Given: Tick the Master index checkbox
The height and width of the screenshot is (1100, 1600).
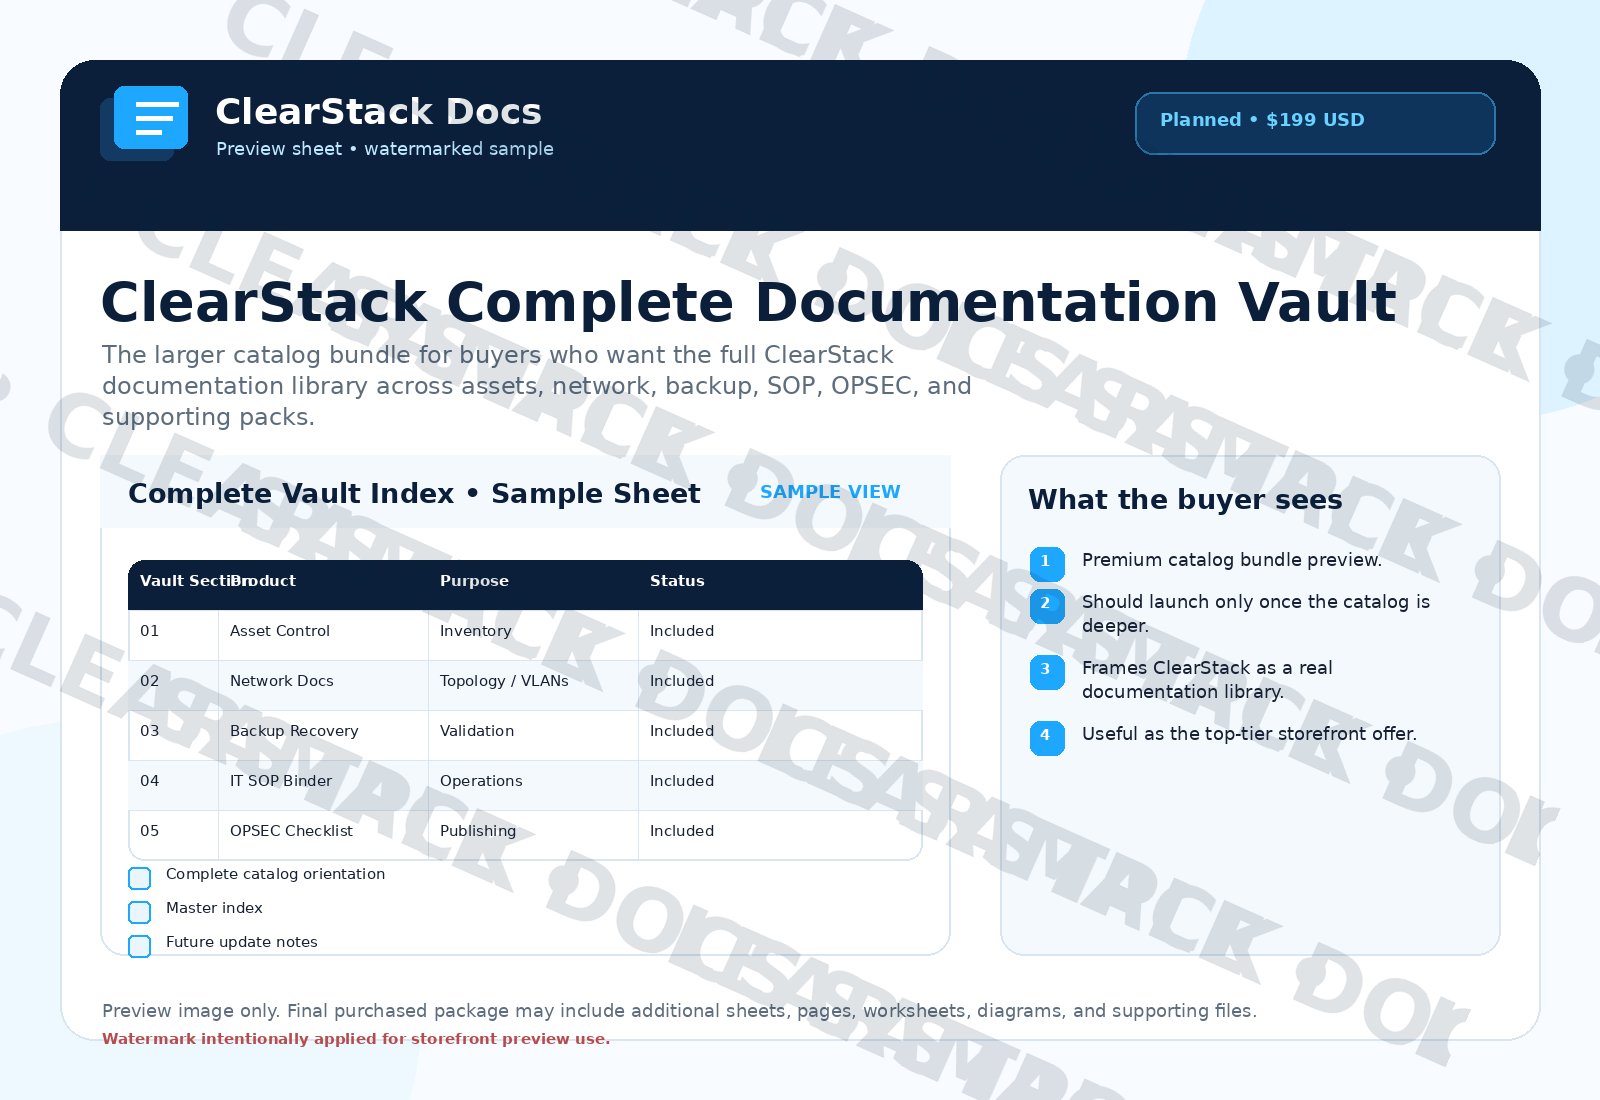Looking at the screenshot, I should pos(140,912).
